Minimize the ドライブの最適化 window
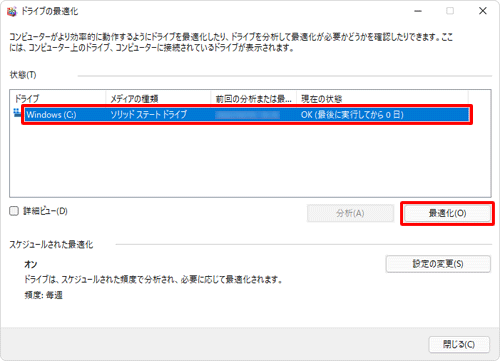 (418, 11)
